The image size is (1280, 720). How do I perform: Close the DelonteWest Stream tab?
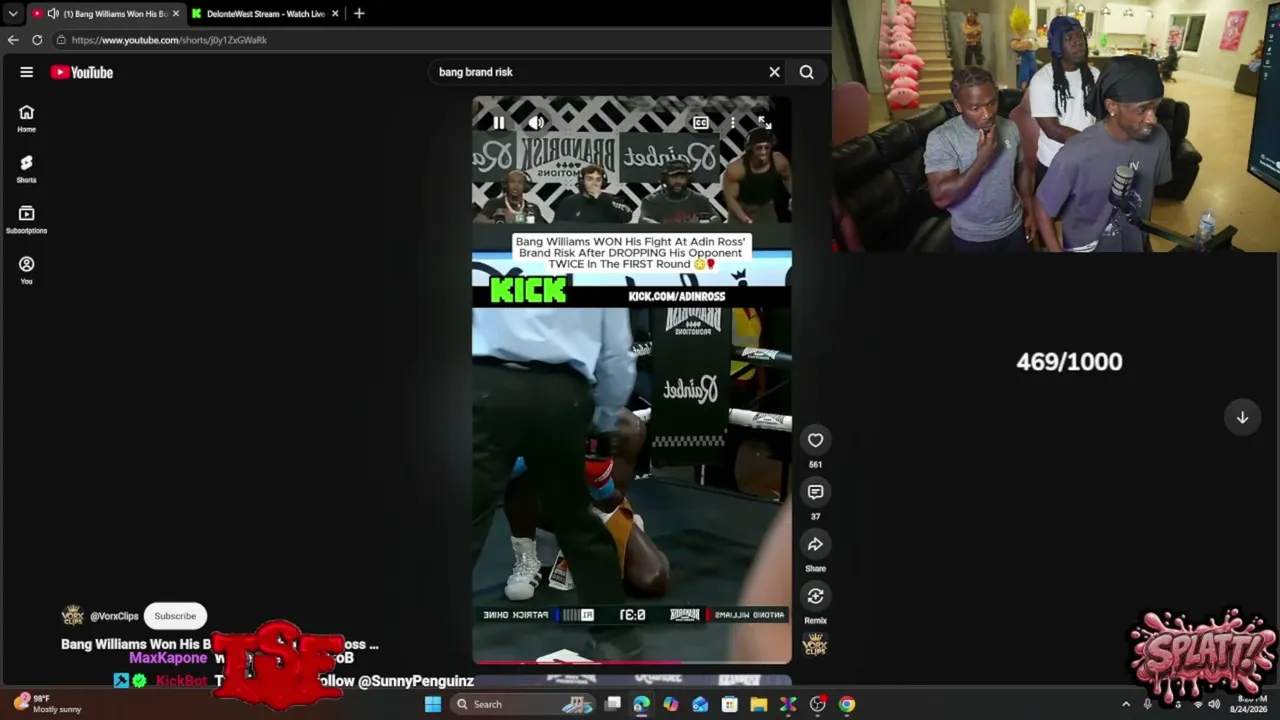point(335,14)
